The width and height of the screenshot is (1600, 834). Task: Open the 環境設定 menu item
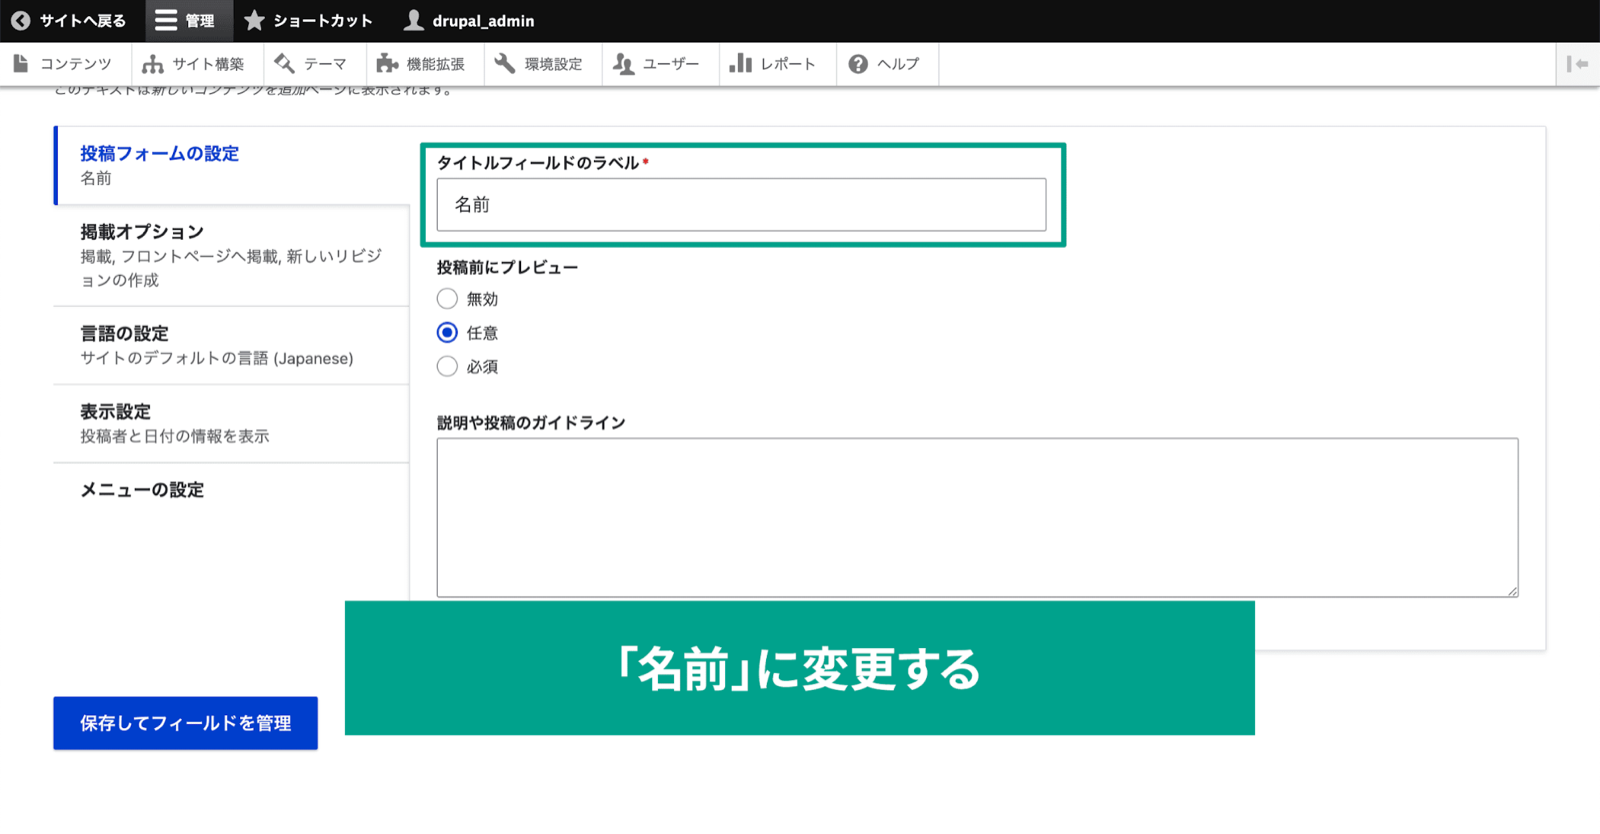541,64
